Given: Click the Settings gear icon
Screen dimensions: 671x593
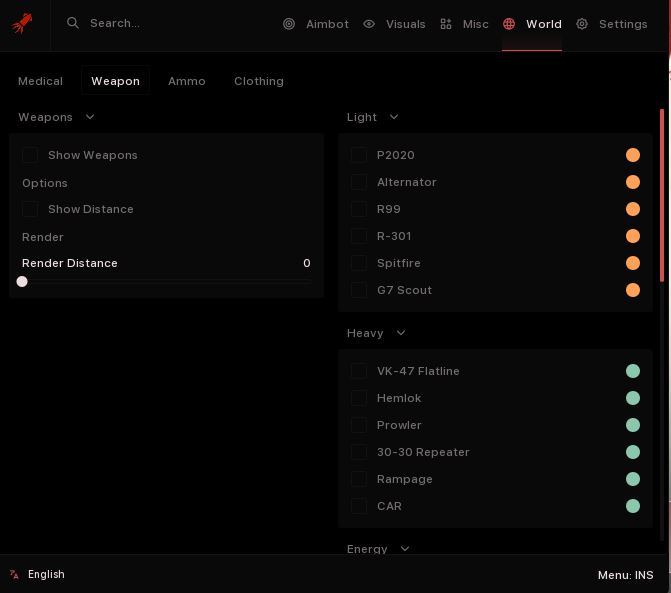Looking at the screenshot, I should coord(582,24).
